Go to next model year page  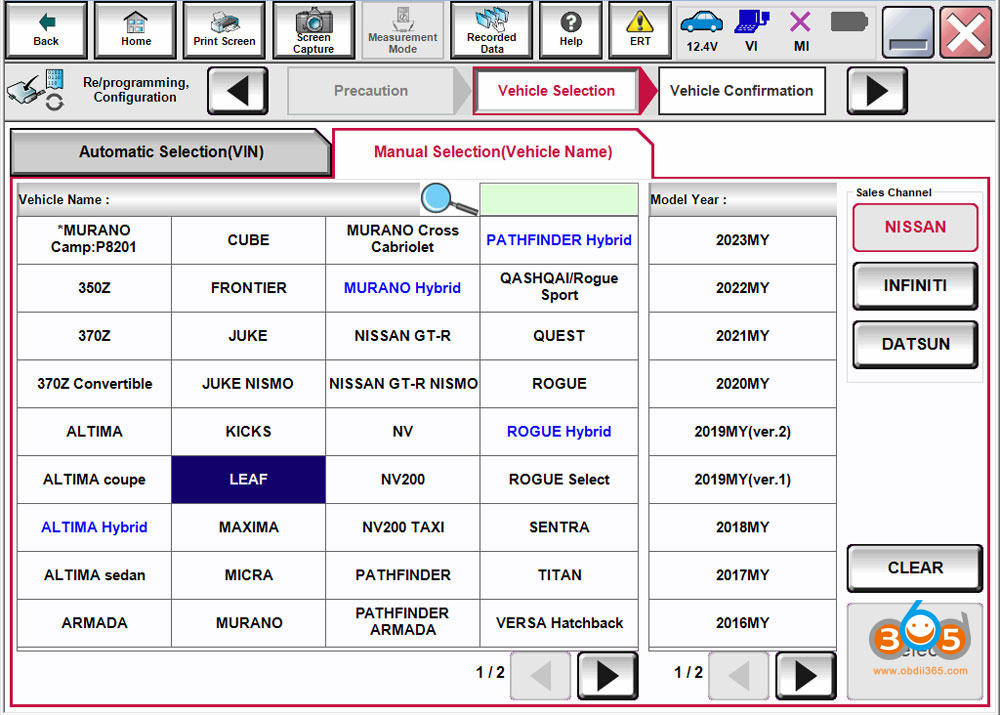pos(805,675)
